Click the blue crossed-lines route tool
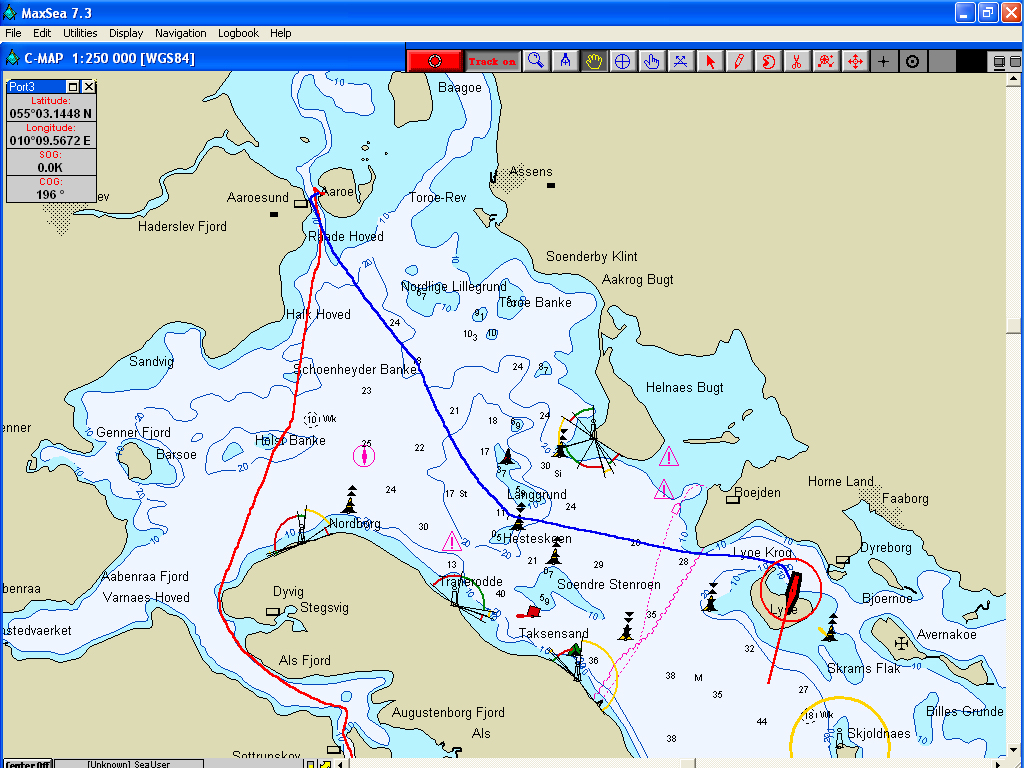1024x768 pixels. [x=680, y=61]
